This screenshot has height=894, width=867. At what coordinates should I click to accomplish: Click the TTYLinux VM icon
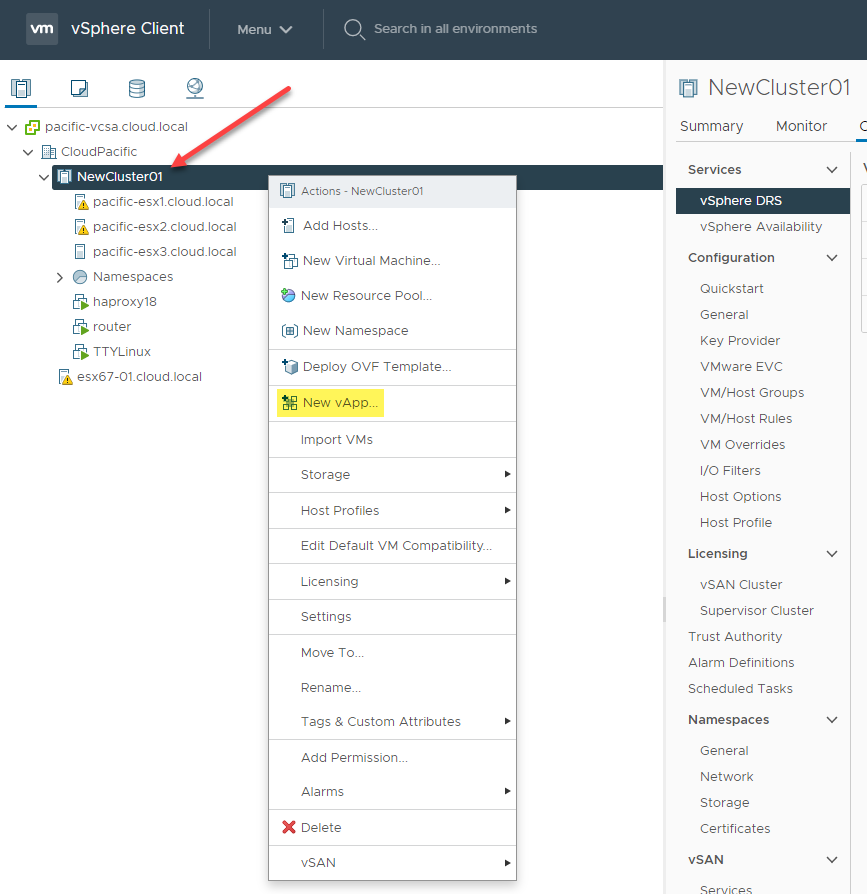(81, 352)
